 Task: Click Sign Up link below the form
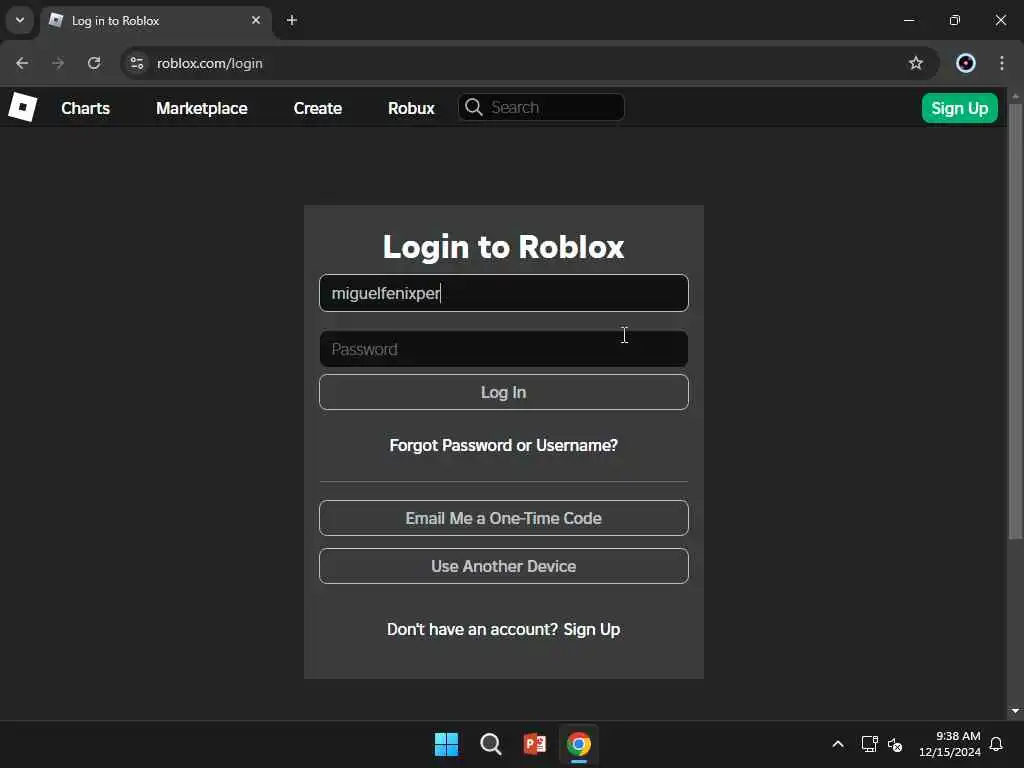[592, 629]
